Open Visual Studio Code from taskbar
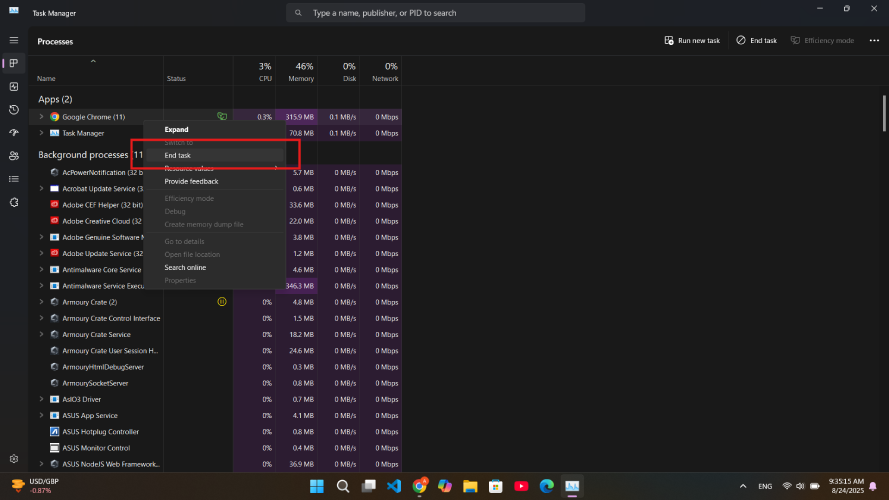 [394, 486]
